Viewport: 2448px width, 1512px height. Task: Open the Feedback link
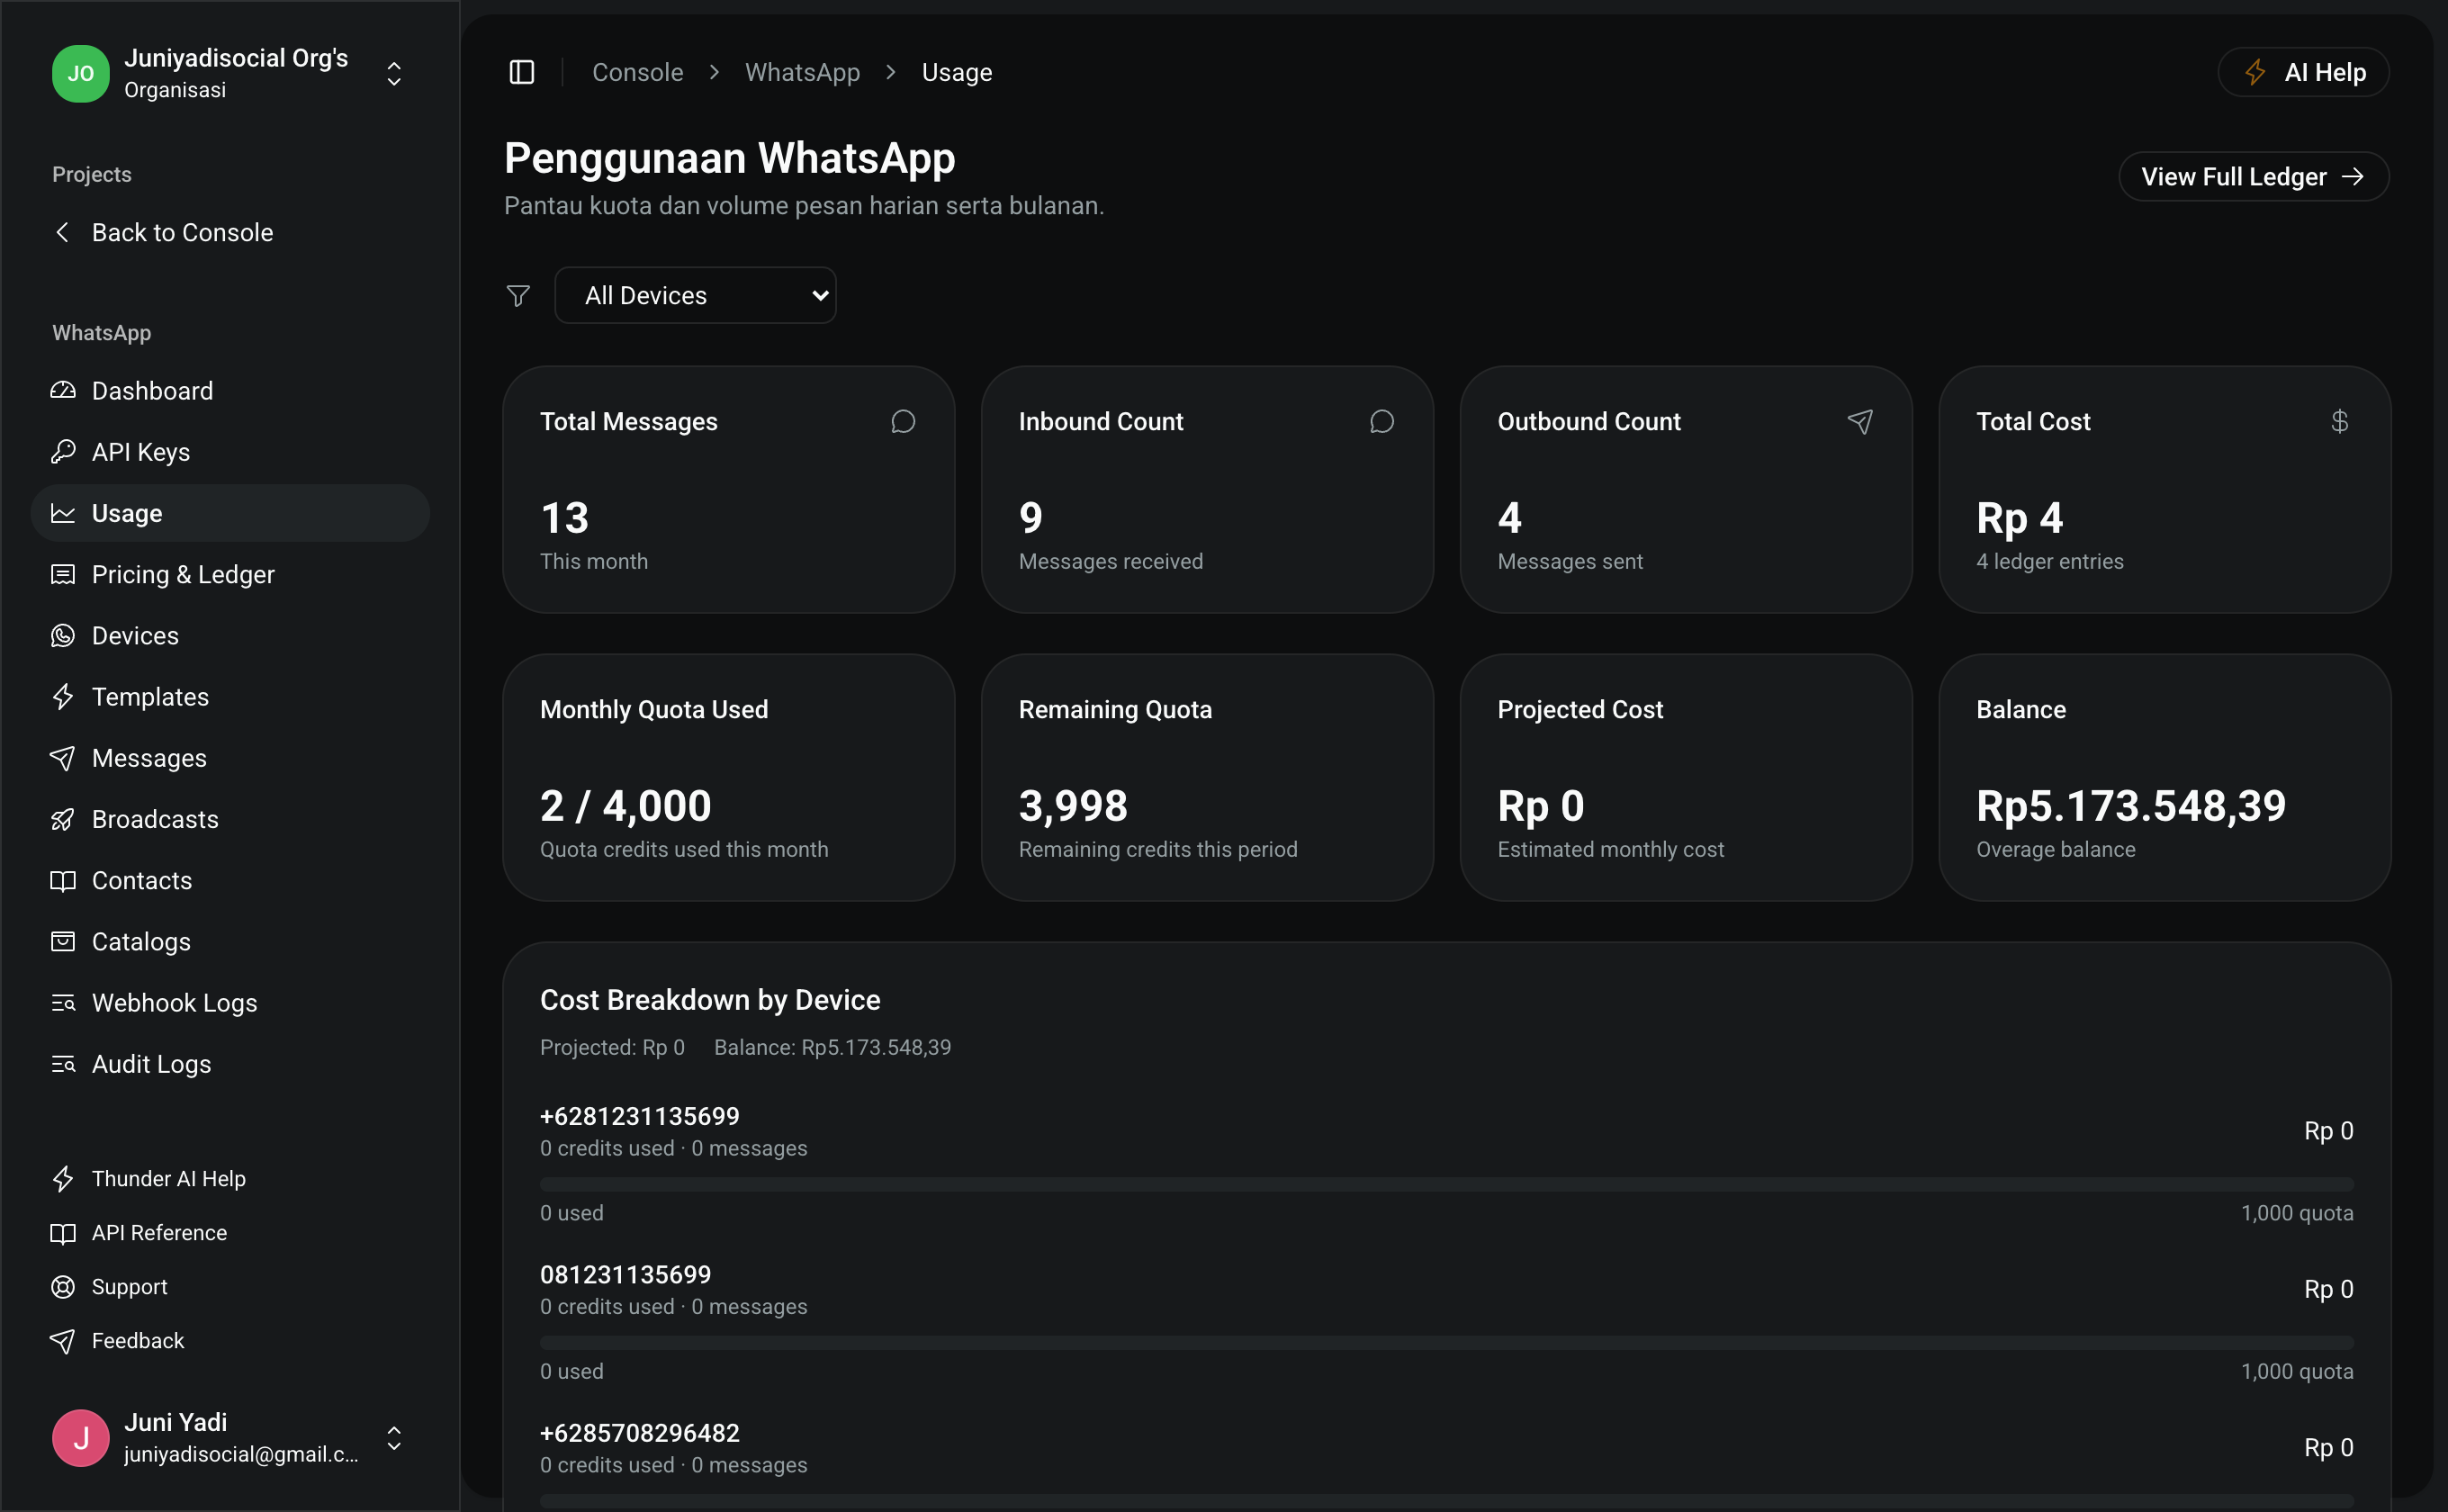coord(230,1341)
